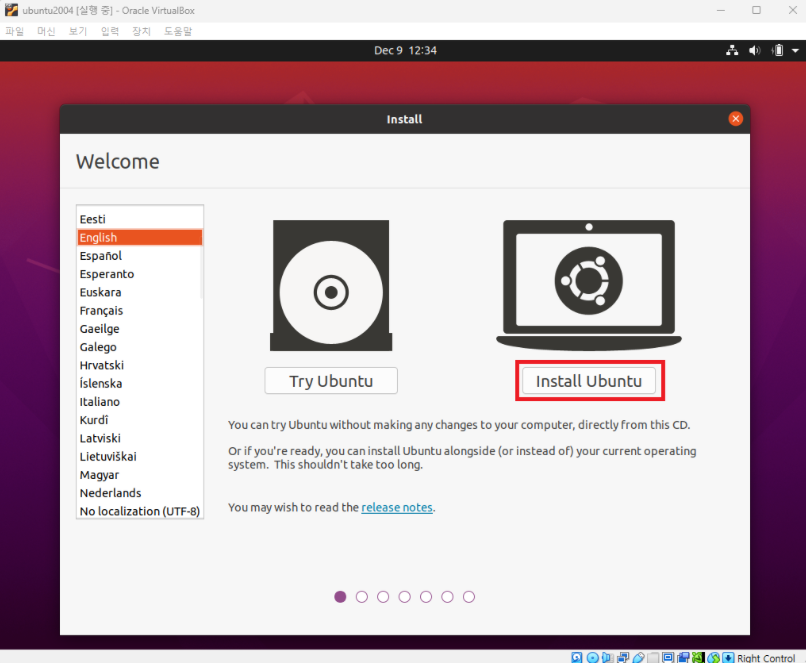Click the display monitor icon in VirtualBox status bar

click(668, 657)
